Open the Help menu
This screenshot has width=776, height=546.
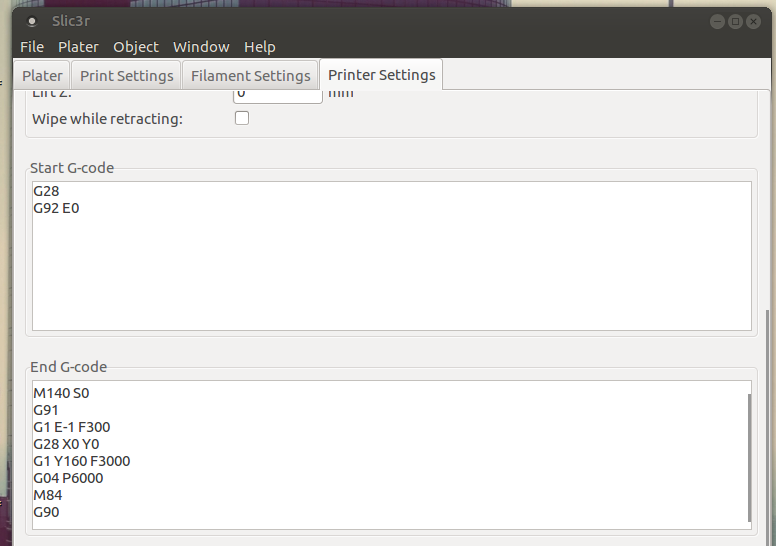coord(259,47)
